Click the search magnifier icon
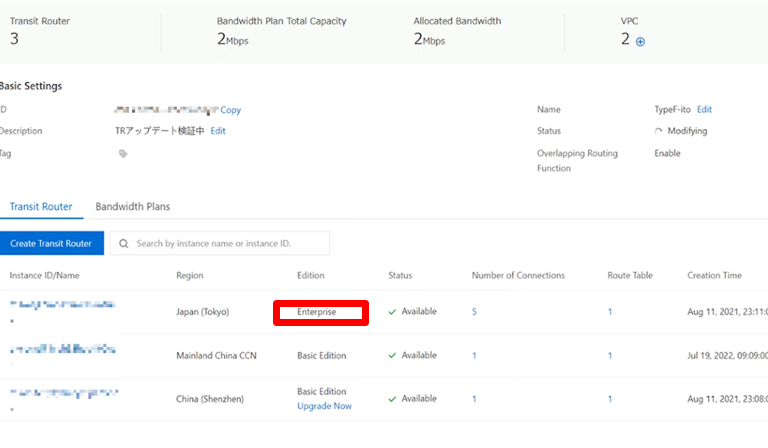The height and width of the screenshot is (448, 768). (123, 243)
